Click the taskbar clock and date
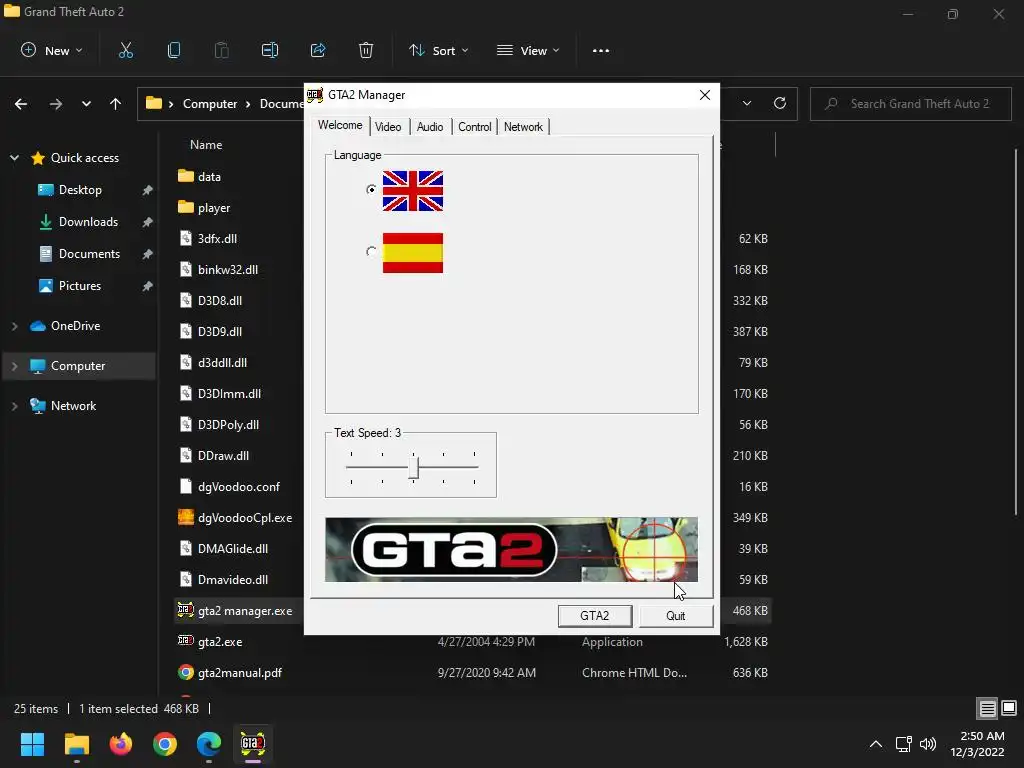This screenshot has height=768, width=1024. 977,744
